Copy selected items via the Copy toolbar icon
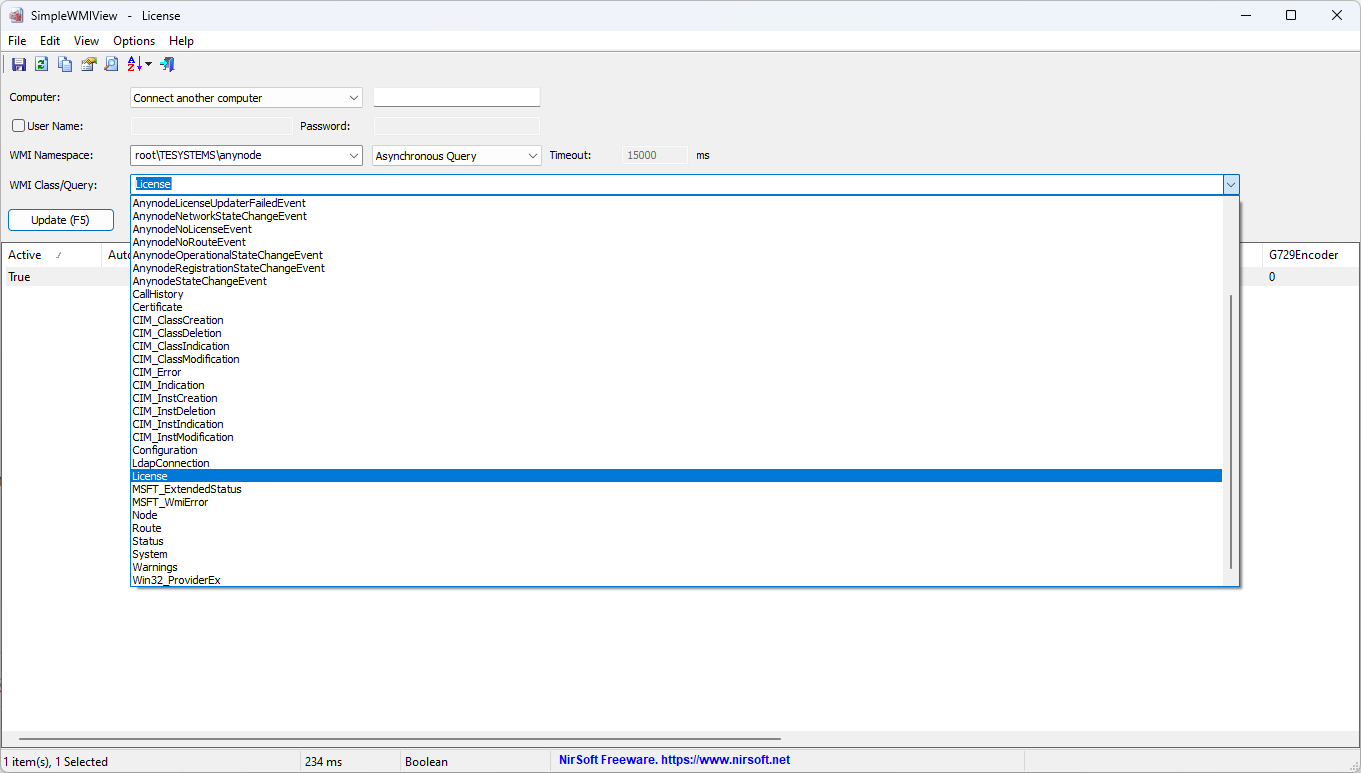The width and height of the screenshot is (1361, 773). [x=64, y=64]
